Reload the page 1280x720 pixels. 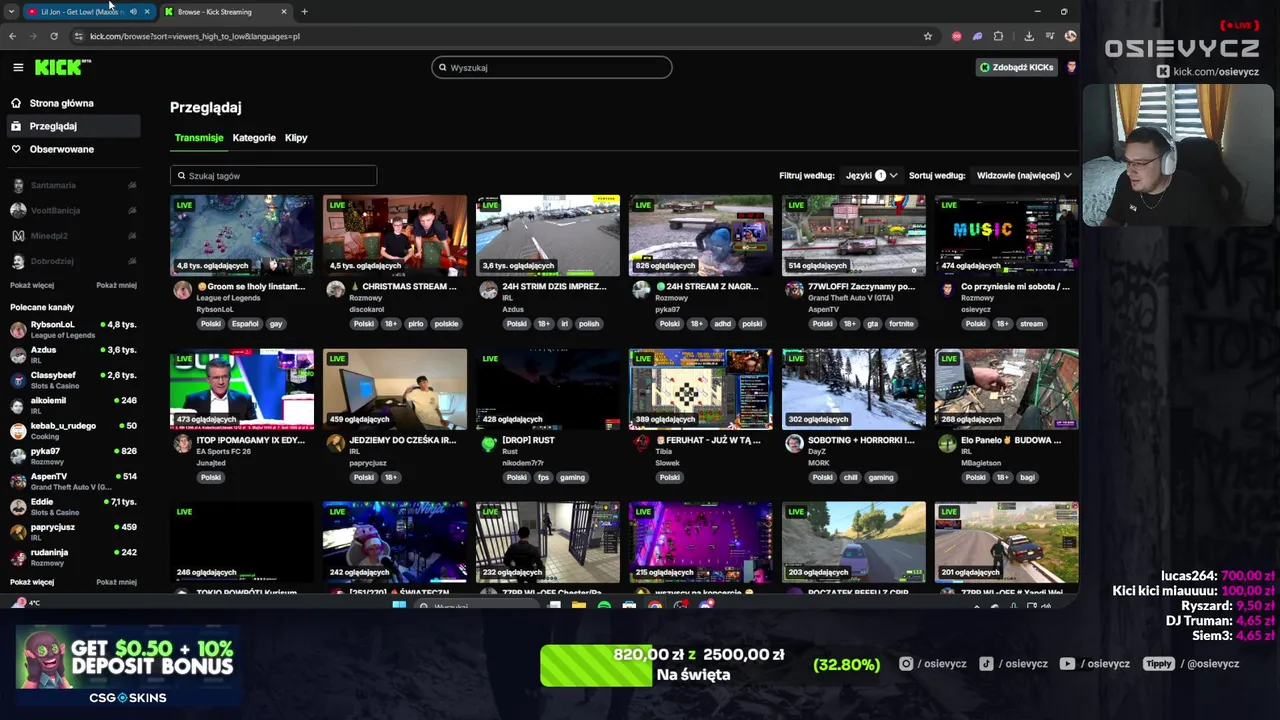(x=54, y=36)
